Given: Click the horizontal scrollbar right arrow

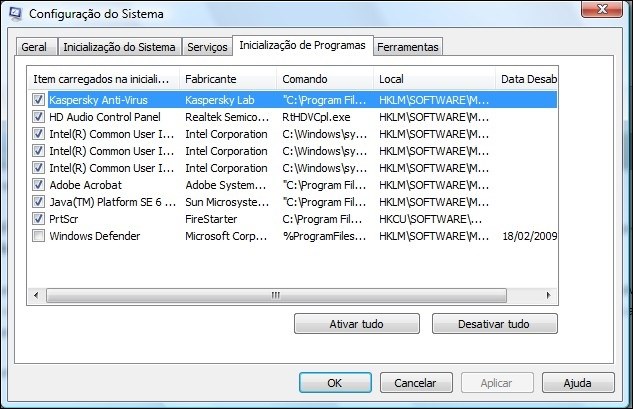Looking at the screenshot, I should 549,295.
